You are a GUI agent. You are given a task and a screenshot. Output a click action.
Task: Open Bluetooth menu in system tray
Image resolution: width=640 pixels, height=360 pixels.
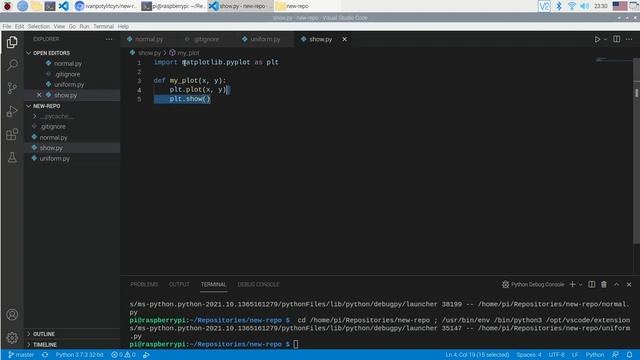559,6
